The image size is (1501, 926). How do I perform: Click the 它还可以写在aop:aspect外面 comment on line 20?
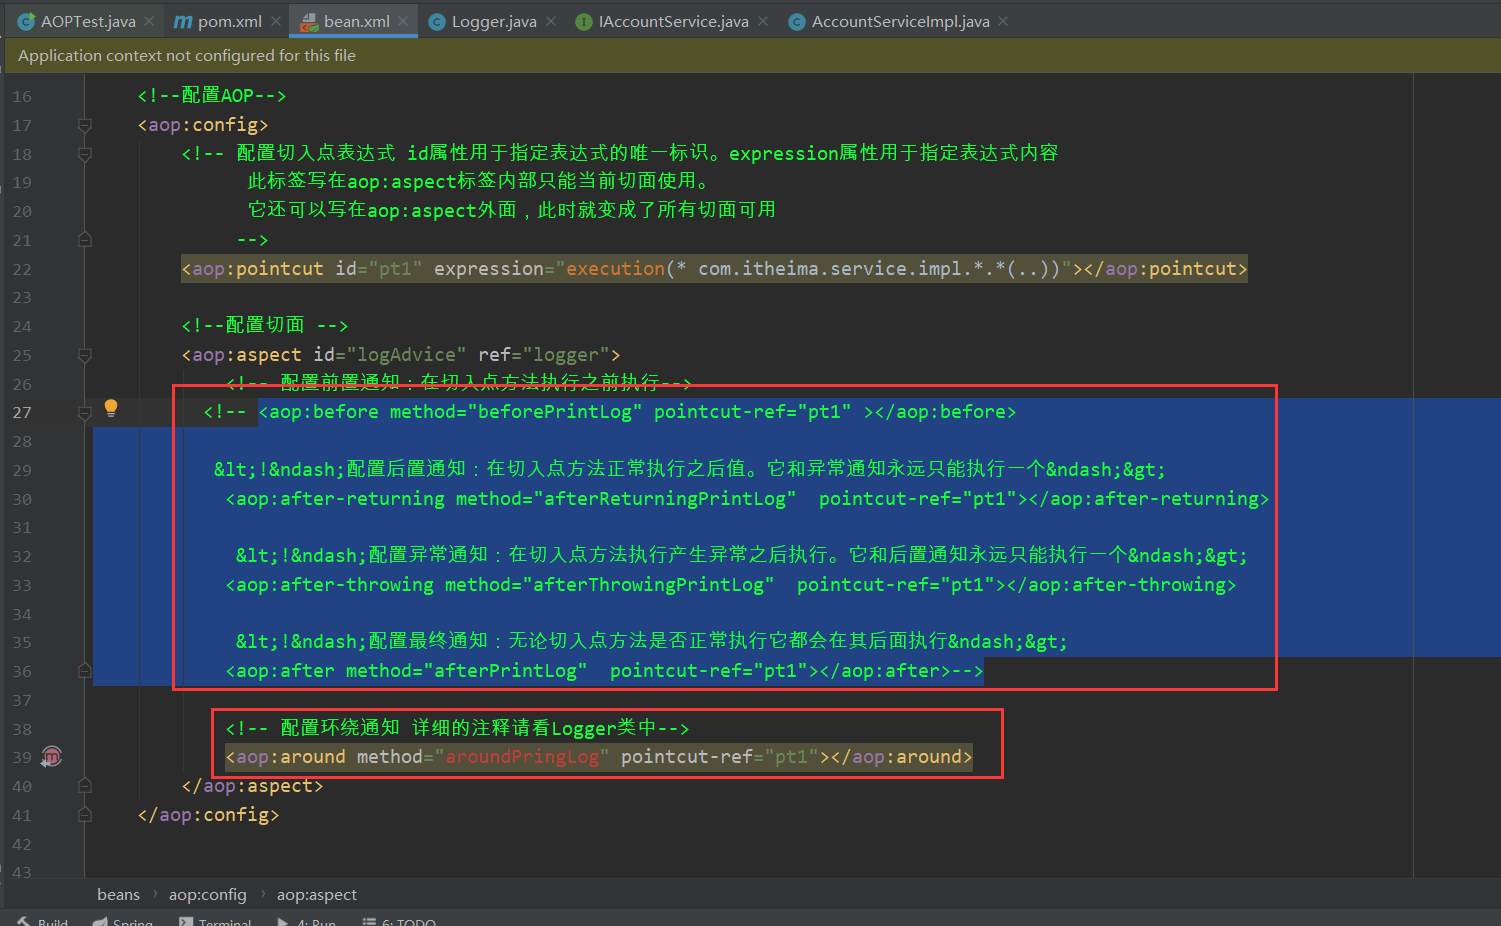(x=511, y=211)
